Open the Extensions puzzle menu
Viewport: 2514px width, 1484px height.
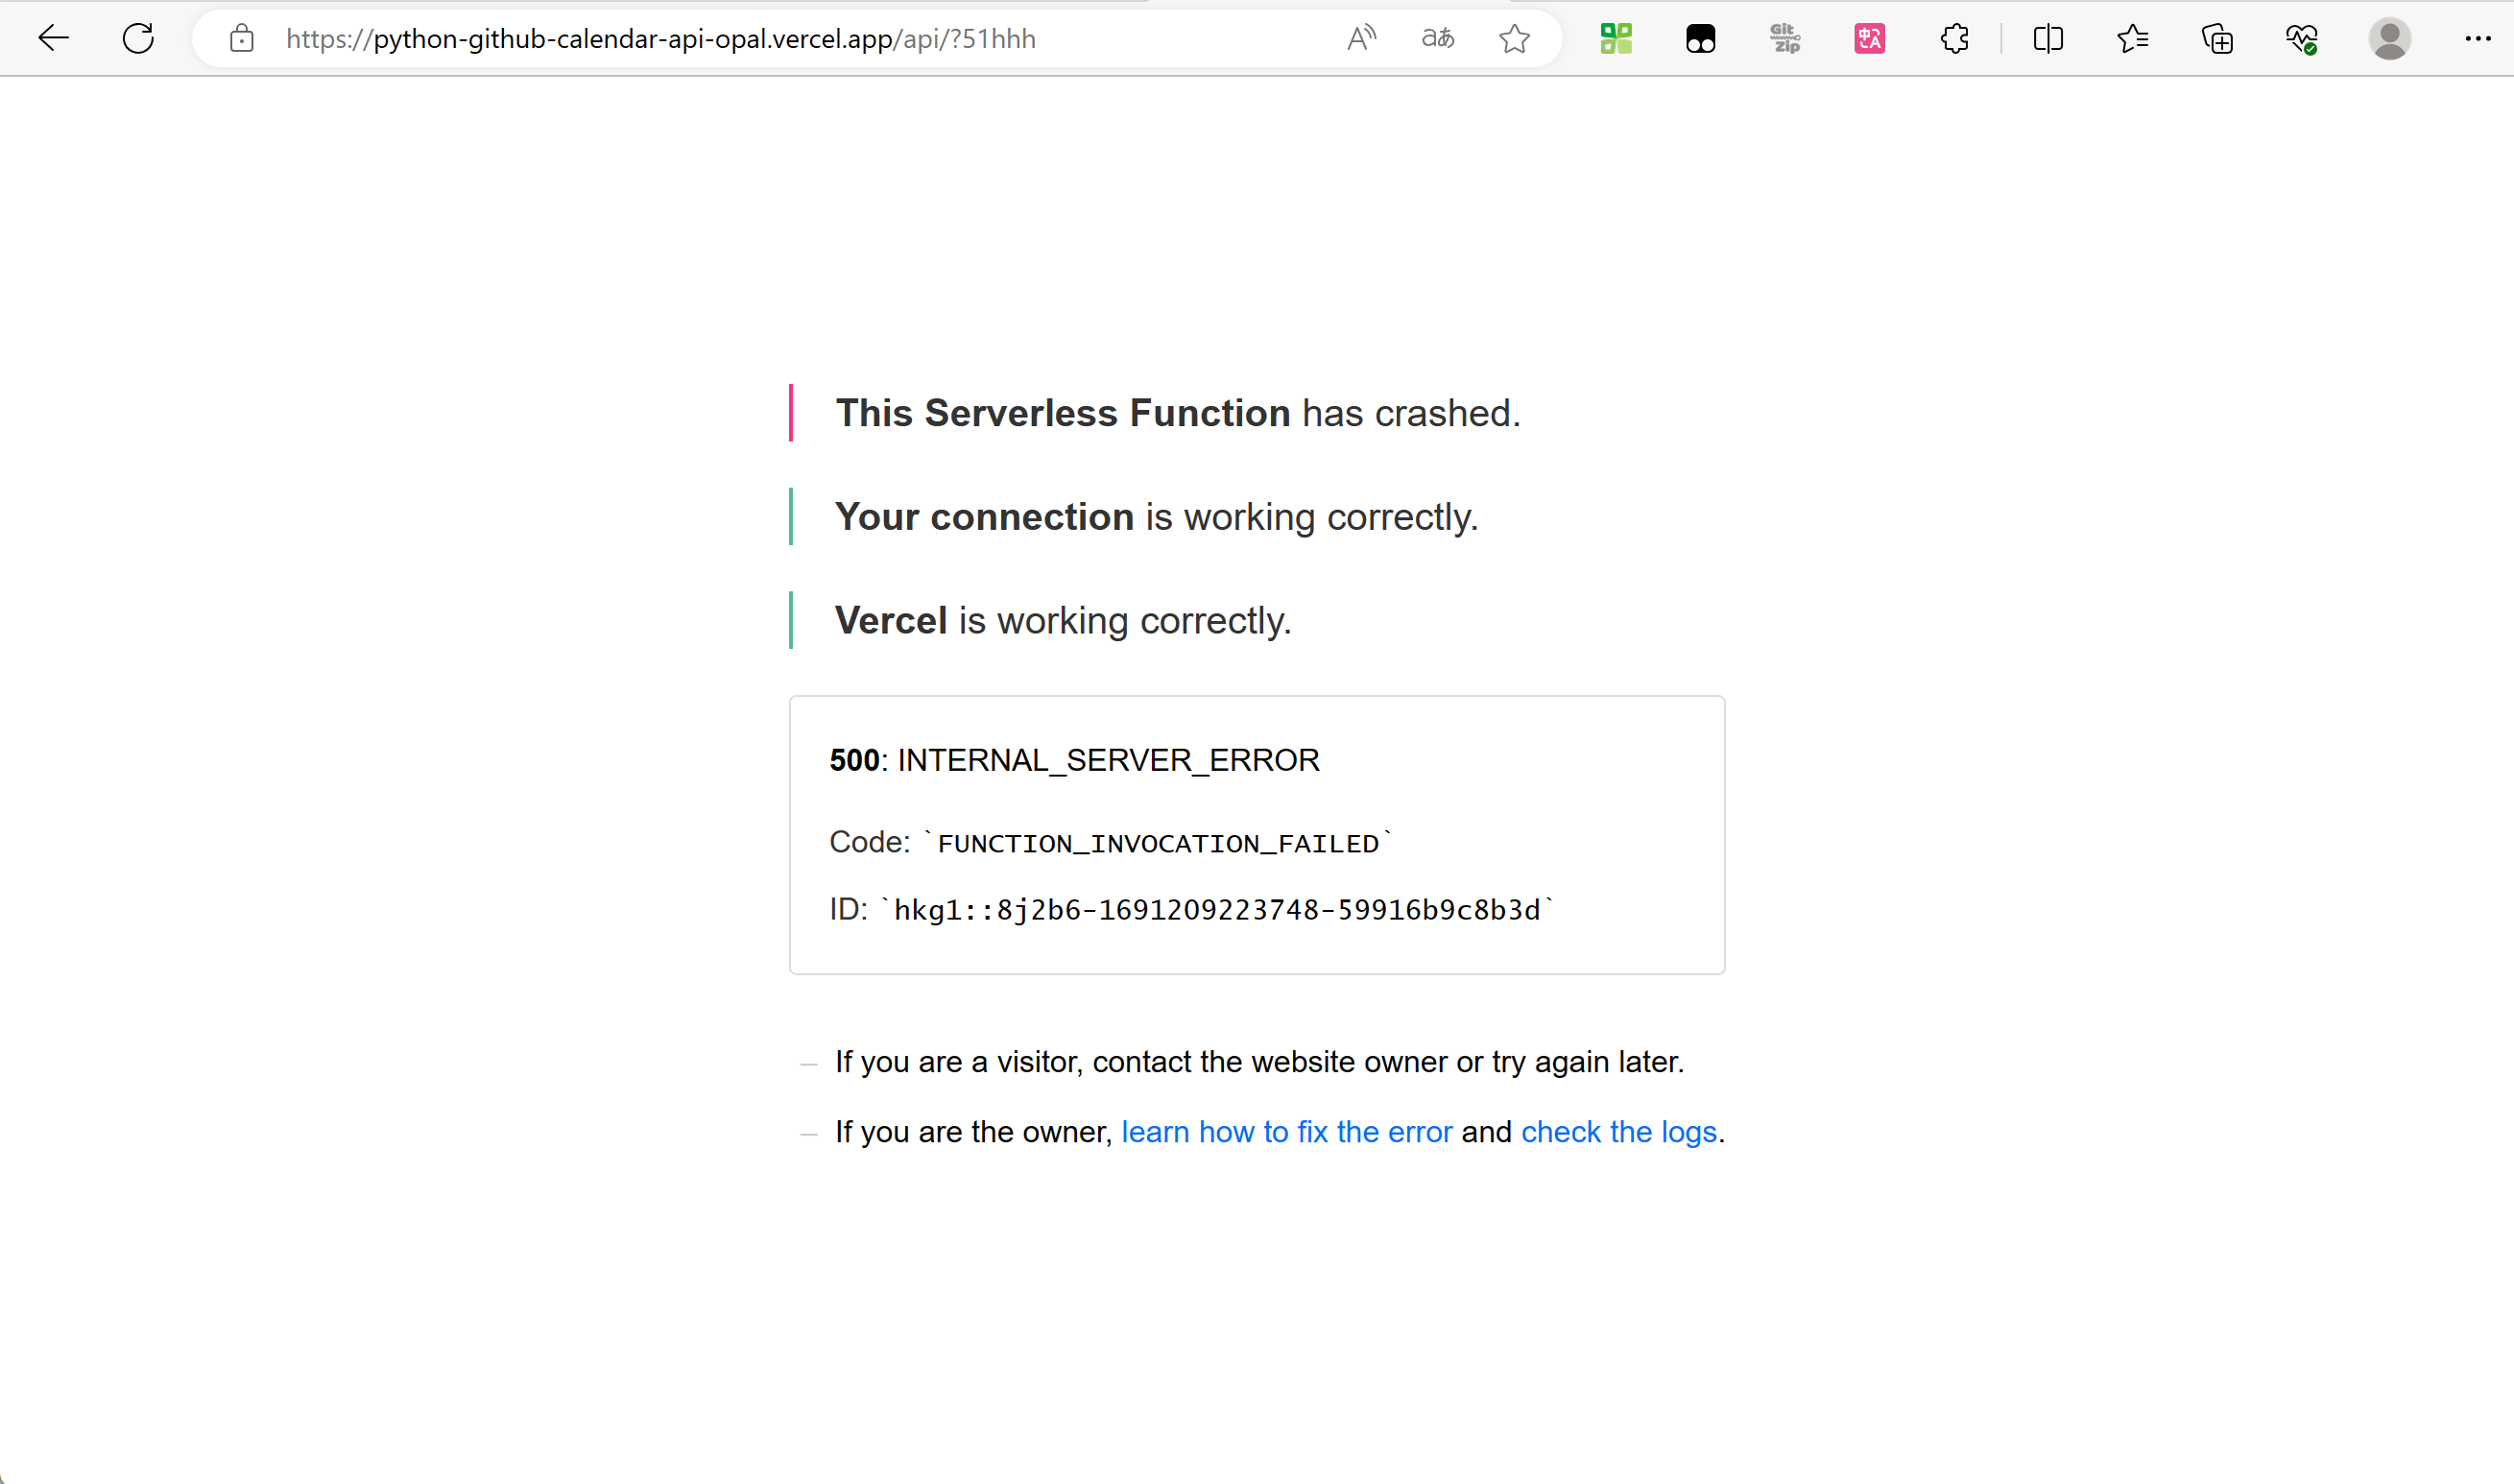(1954, 39)
